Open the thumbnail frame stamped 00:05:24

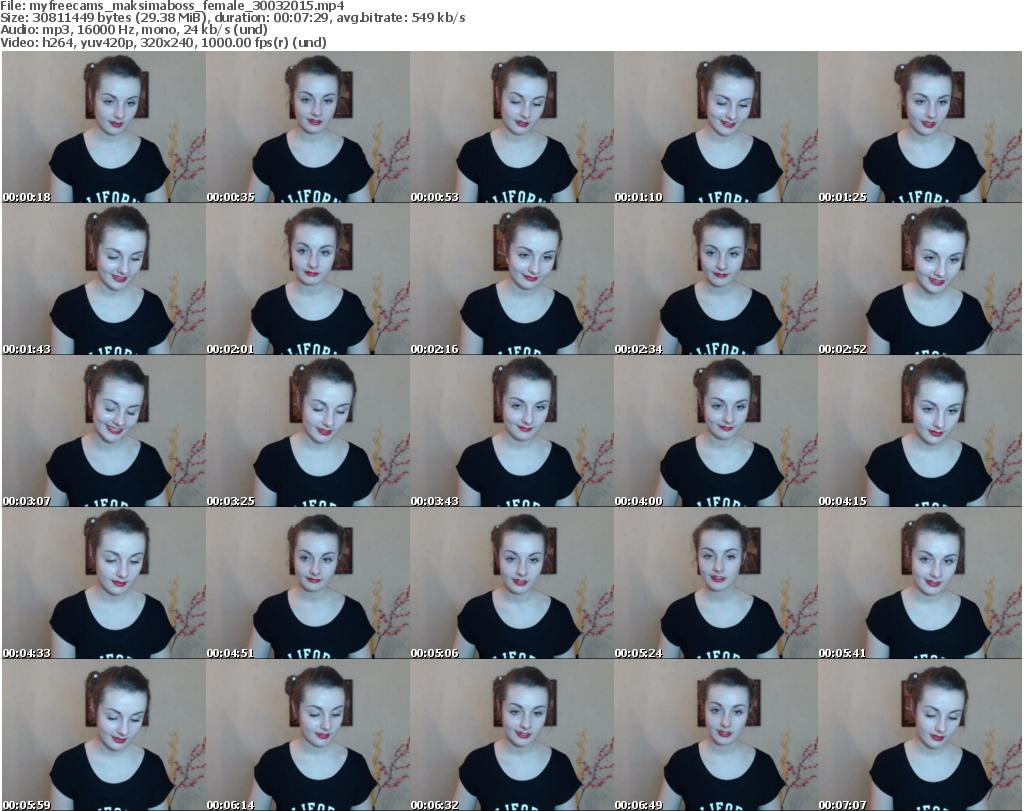pyautogui.click(x=716, y=583)
